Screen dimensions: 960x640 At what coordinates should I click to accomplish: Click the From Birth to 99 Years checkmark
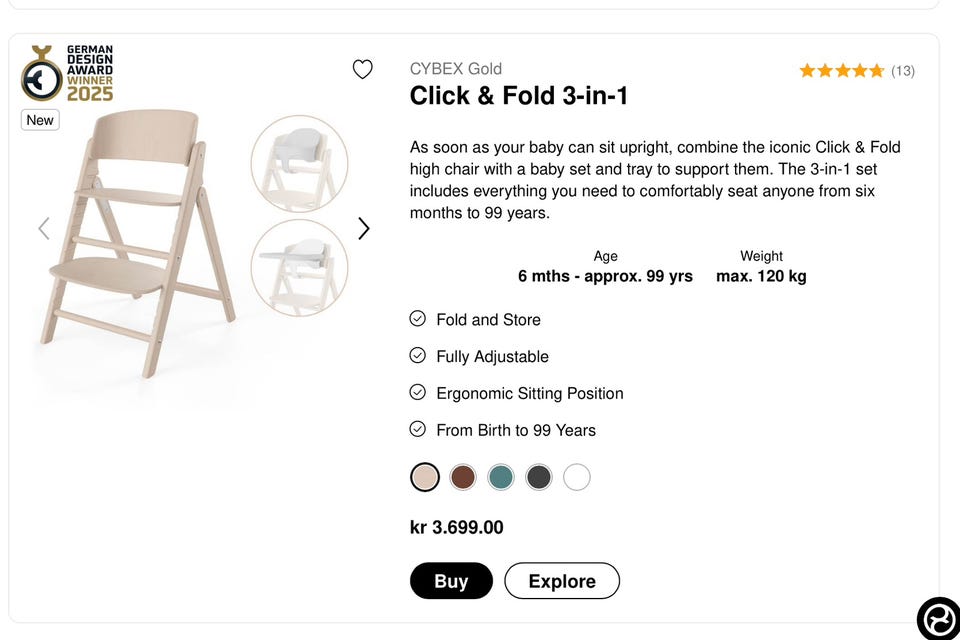pos(418,430)
